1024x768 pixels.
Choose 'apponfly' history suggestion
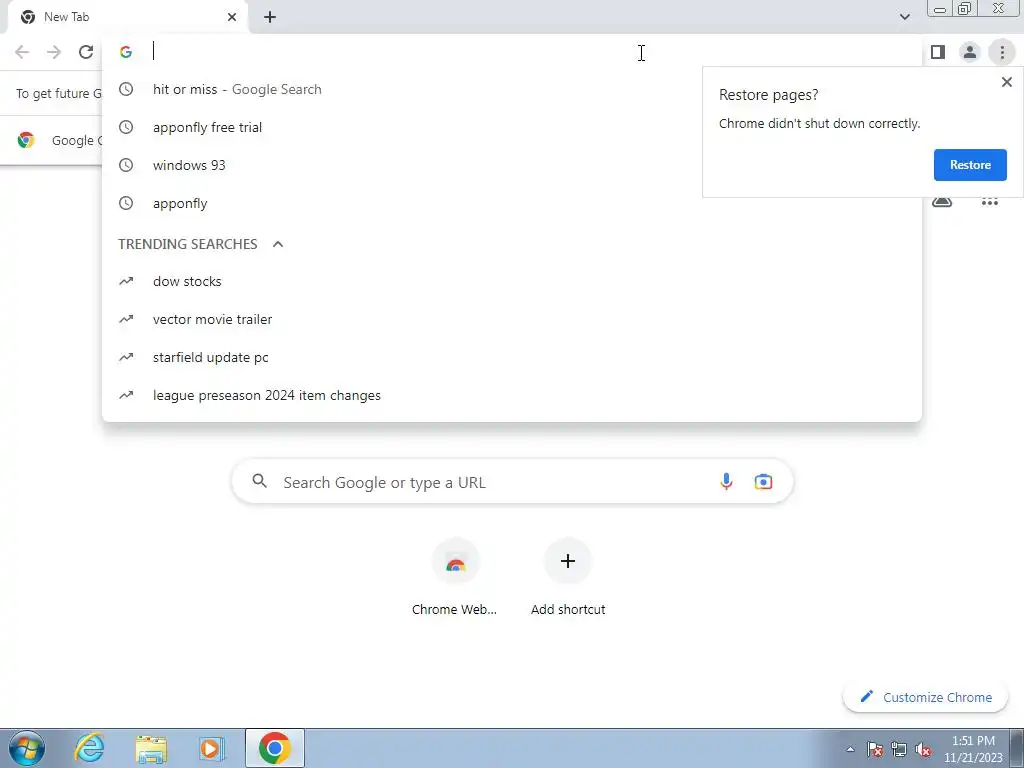(511, 203)
